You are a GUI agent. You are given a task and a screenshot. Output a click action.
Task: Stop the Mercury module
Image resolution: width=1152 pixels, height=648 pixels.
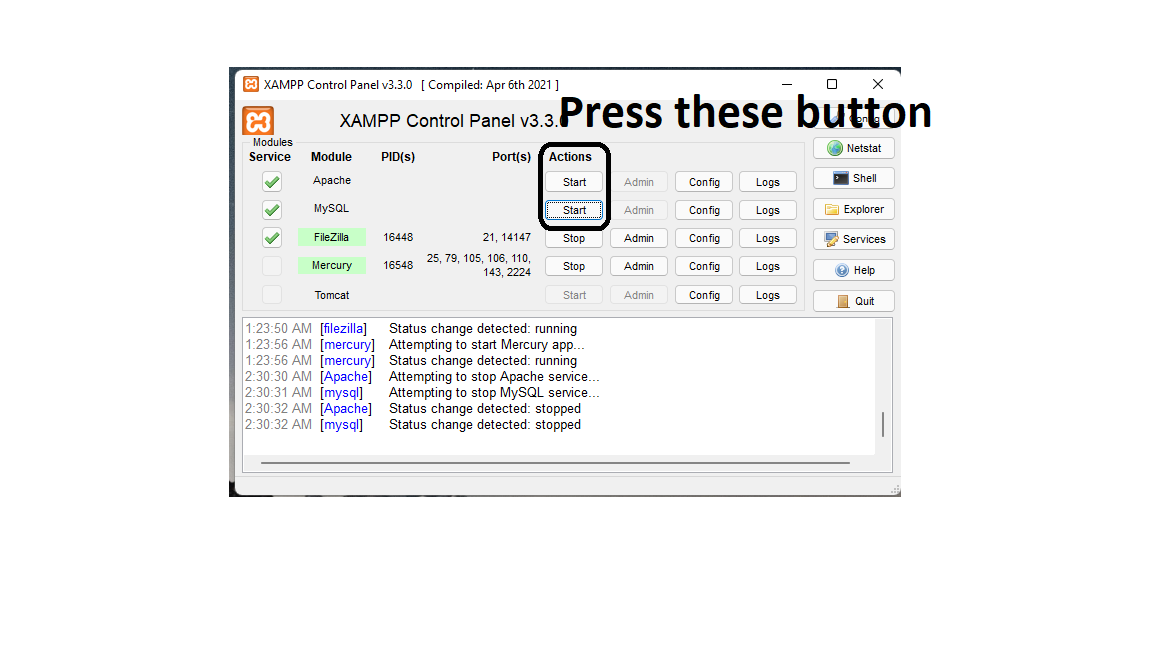[574, 266]
